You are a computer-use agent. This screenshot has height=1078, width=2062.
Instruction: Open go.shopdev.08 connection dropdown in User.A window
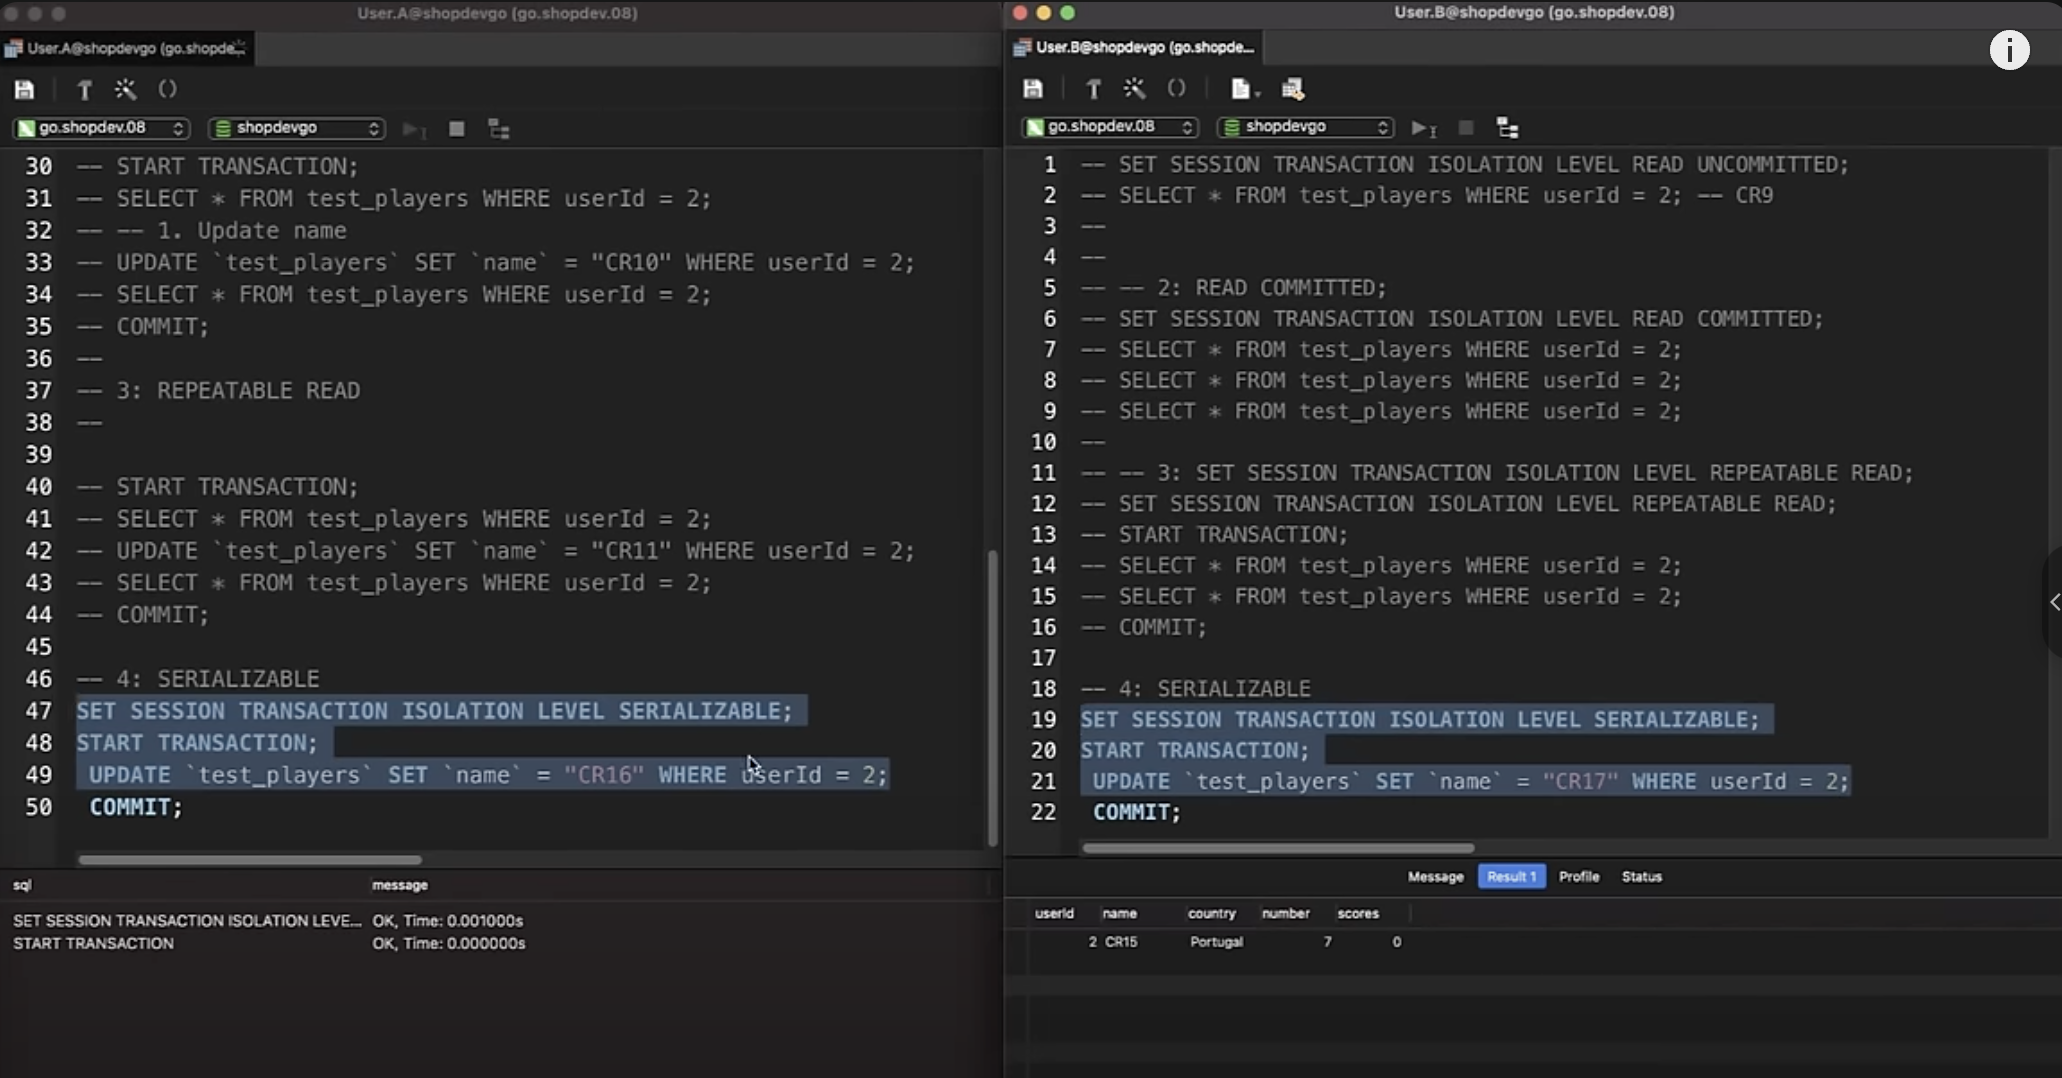point(101,128)
